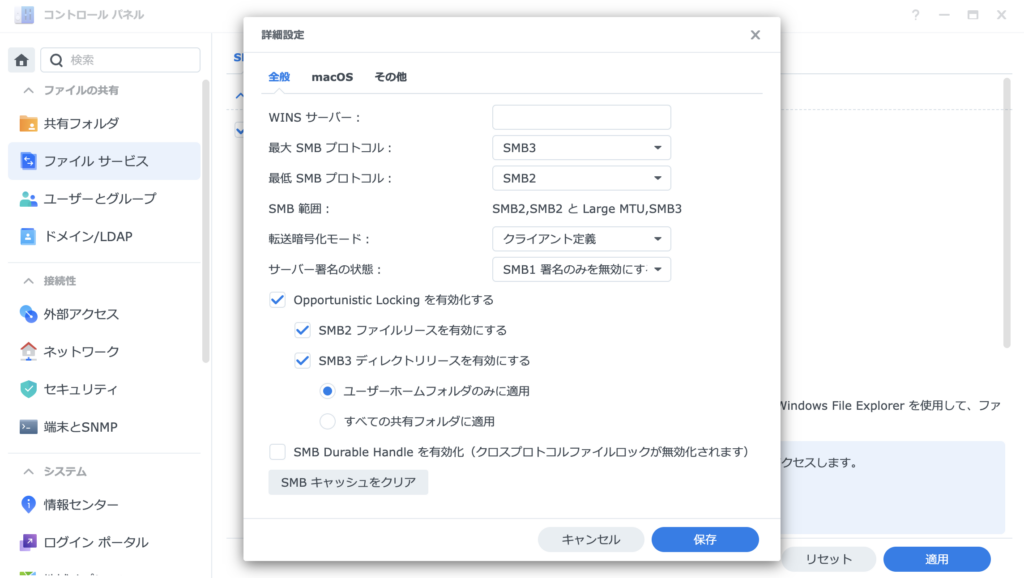Screen dimensions: 1024x578
Task: Click キャンセル button
Action: [591, 539]
